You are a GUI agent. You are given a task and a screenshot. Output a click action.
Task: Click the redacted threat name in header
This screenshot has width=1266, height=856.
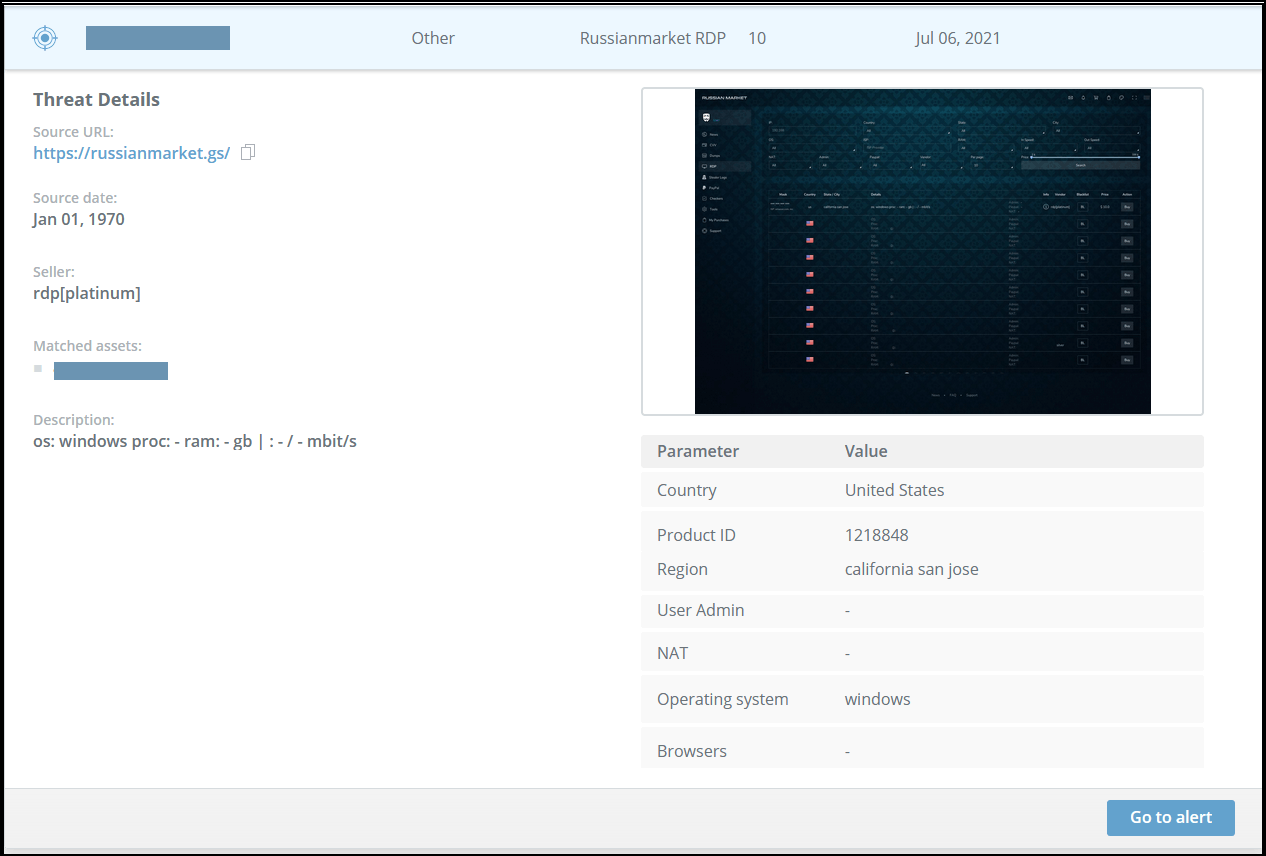coord(158,38)
